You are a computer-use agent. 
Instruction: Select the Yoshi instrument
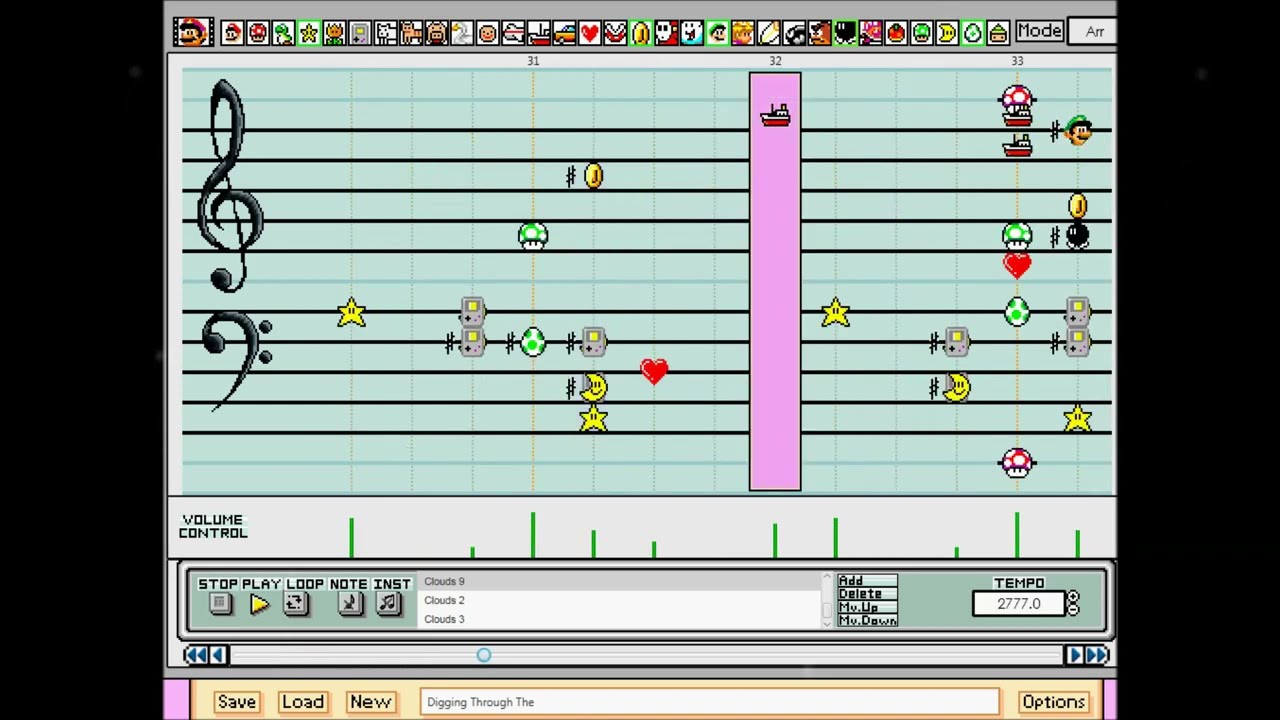point(283,33)
